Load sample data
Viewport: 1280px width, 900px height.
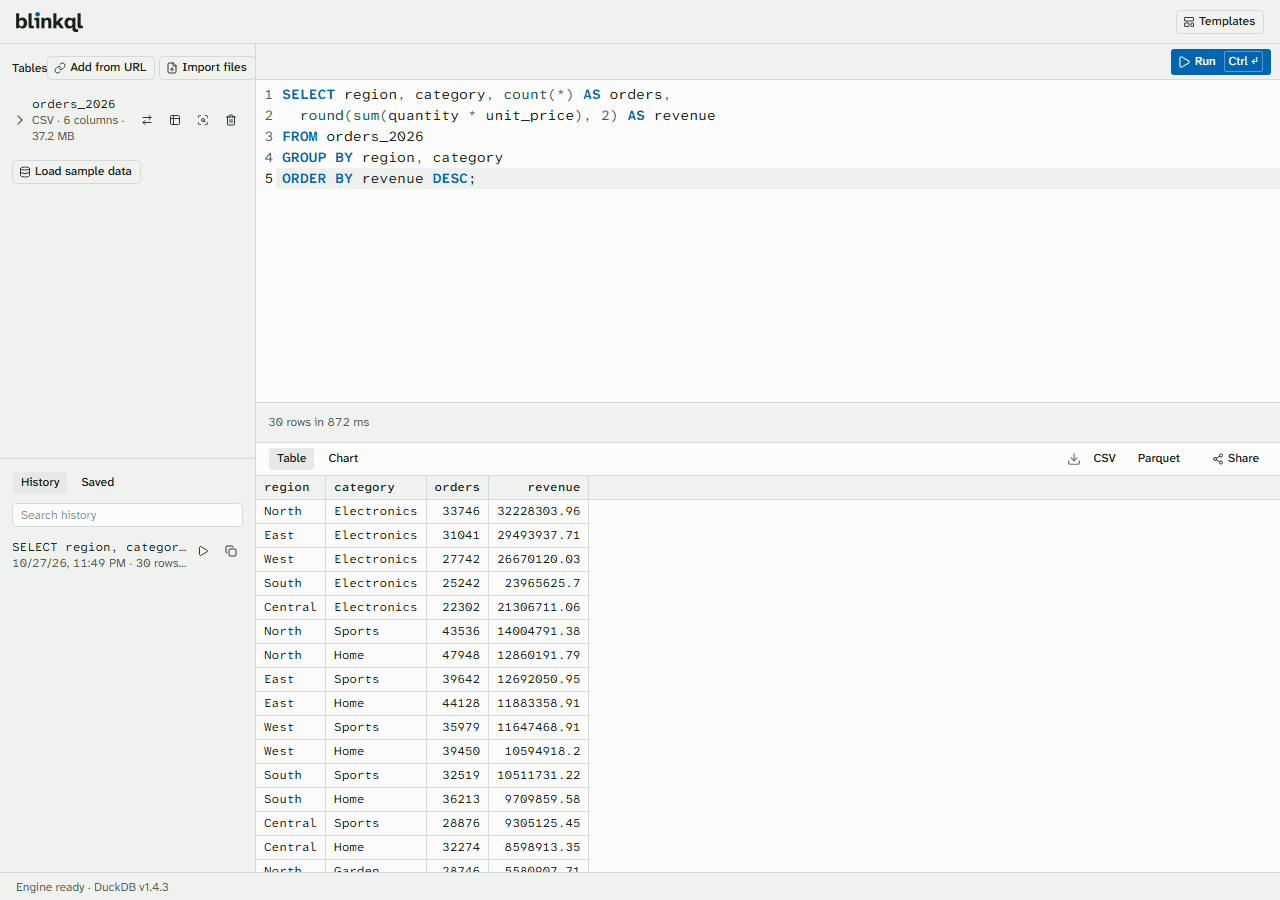tap(76, 172)
